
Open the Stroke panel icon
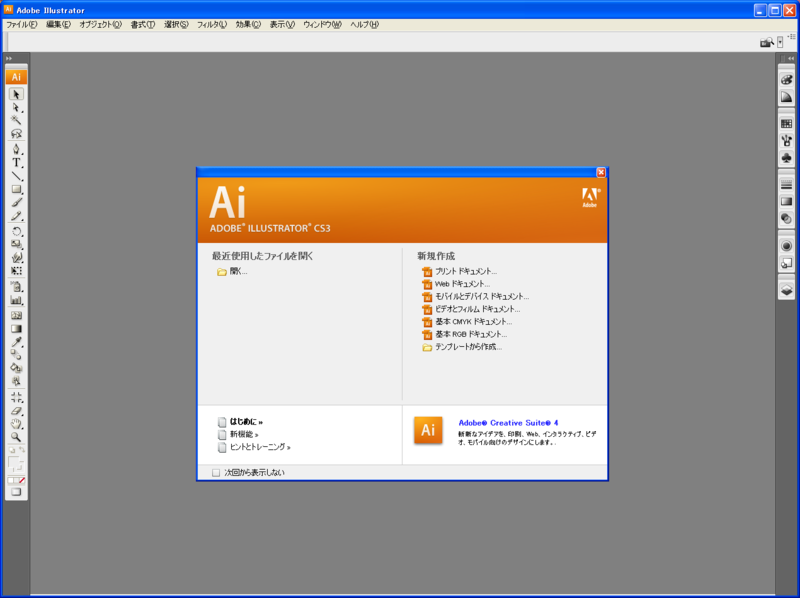click(786, 184)
